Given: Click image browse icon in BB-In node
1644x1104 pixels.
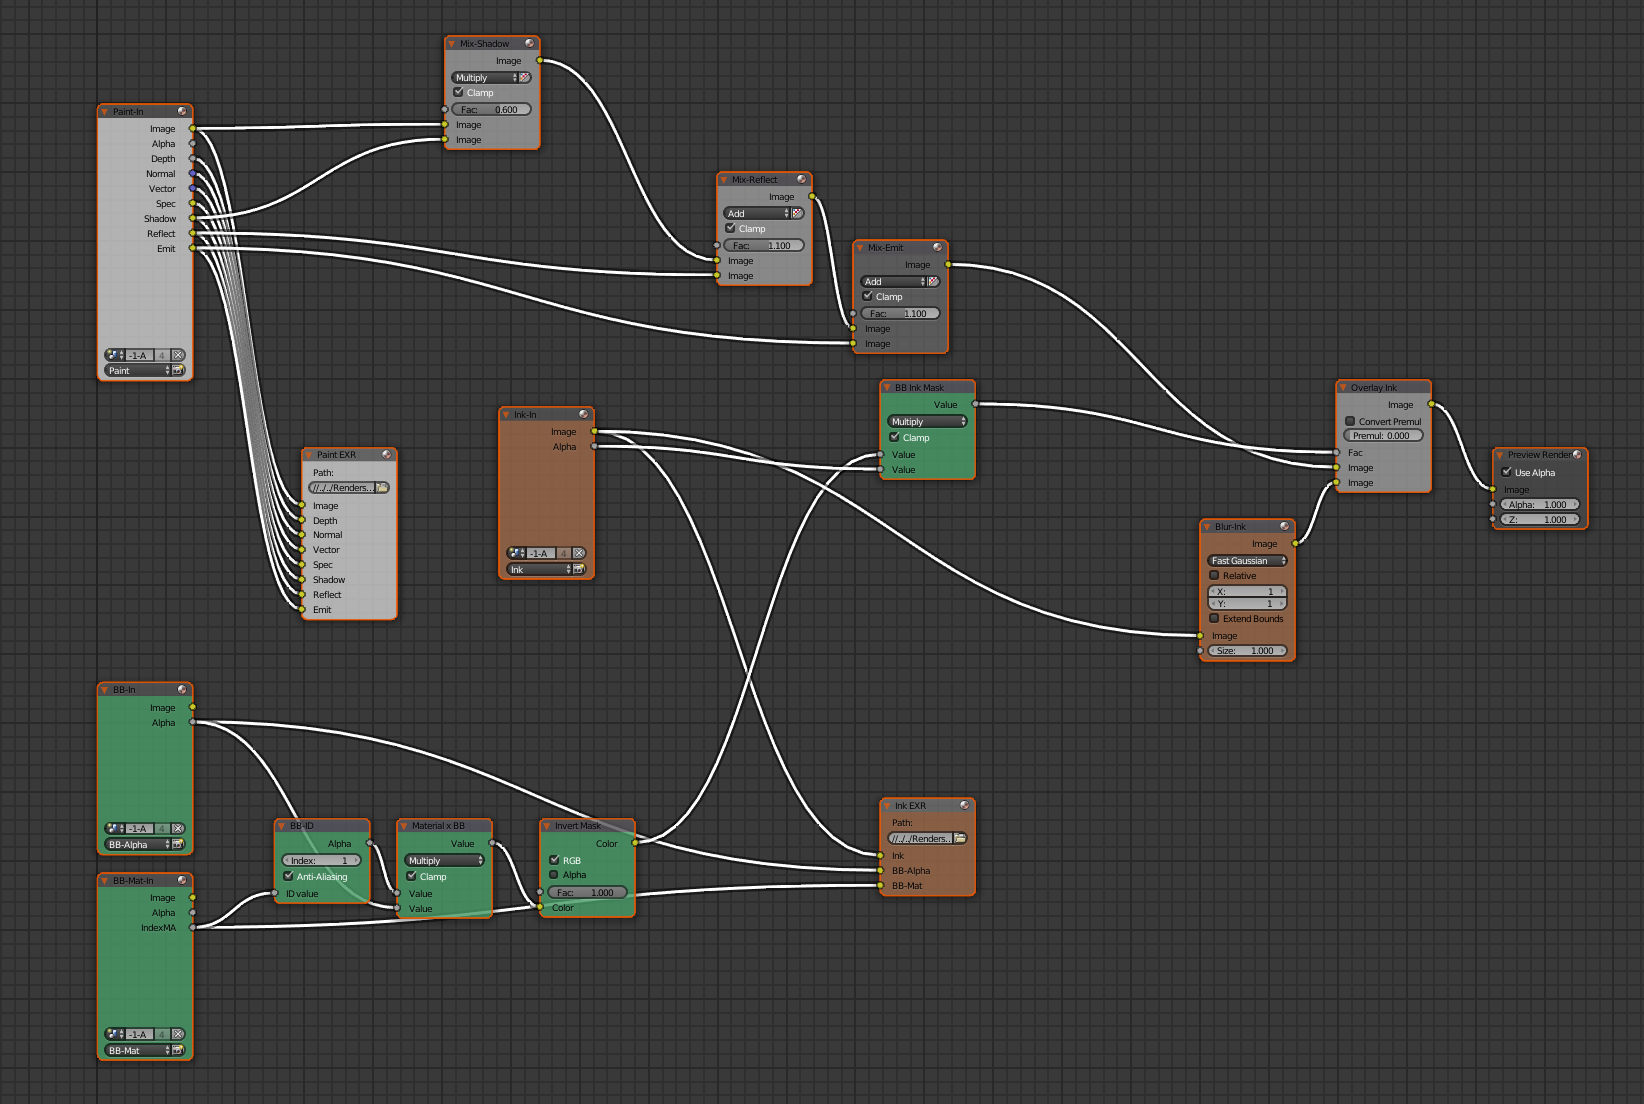Looking at the screenshot, I should click(112, 829).
